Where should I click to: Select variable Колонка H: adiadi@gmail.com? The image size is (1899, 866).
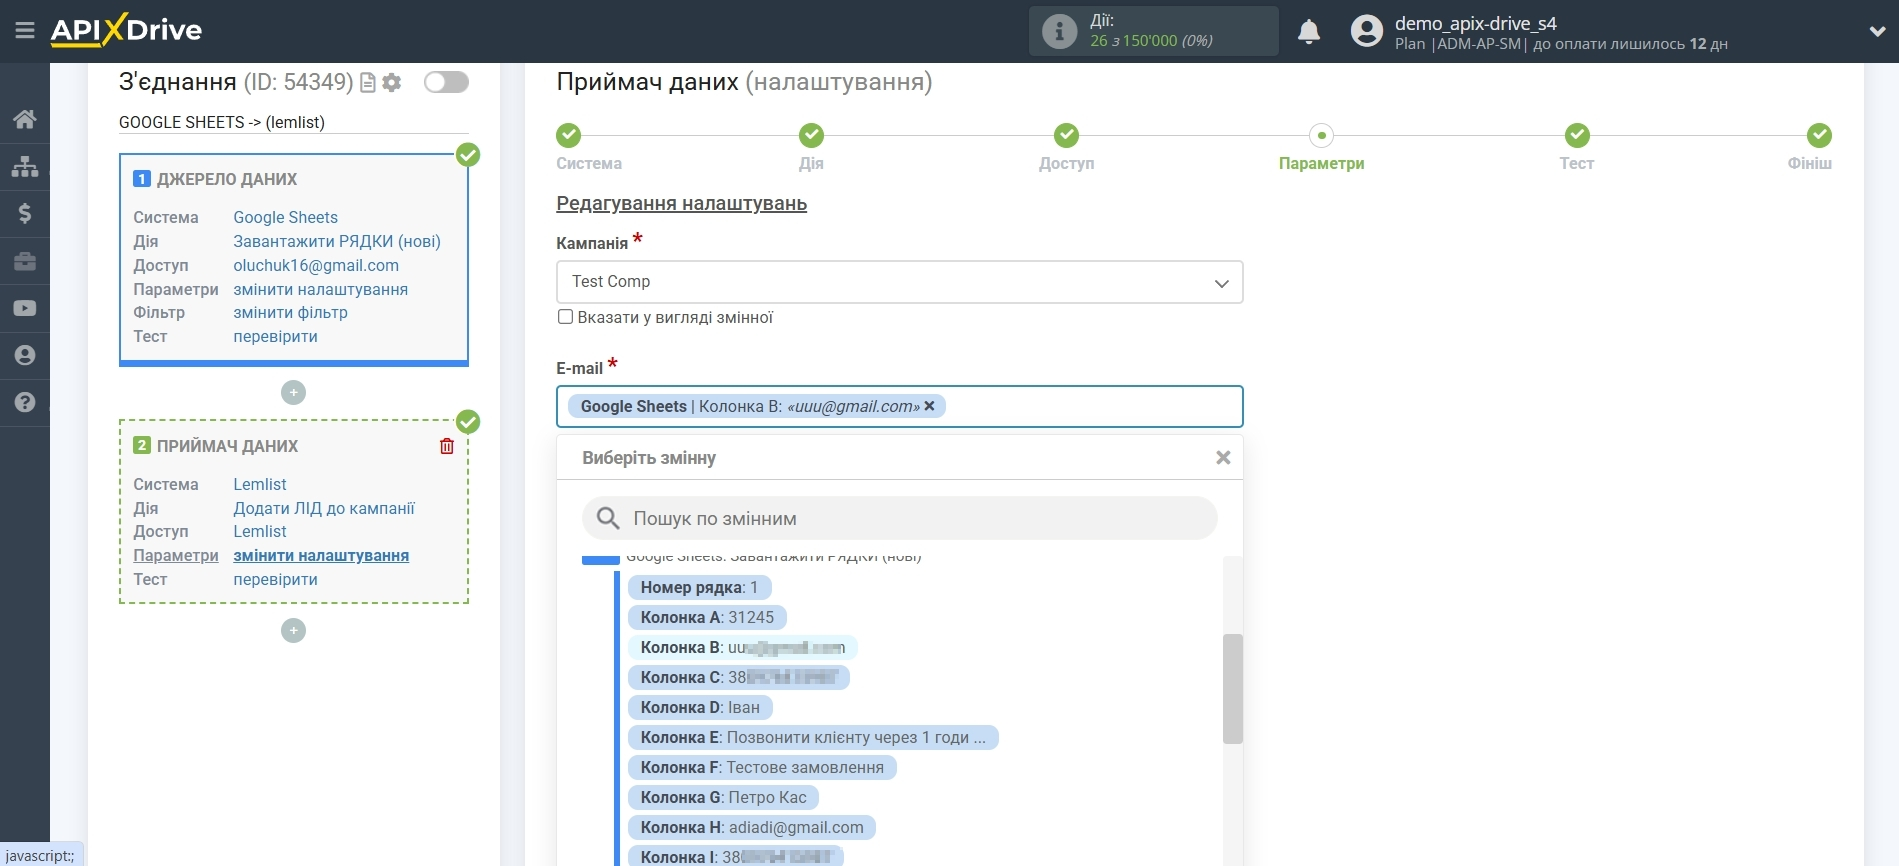[752, 827]
